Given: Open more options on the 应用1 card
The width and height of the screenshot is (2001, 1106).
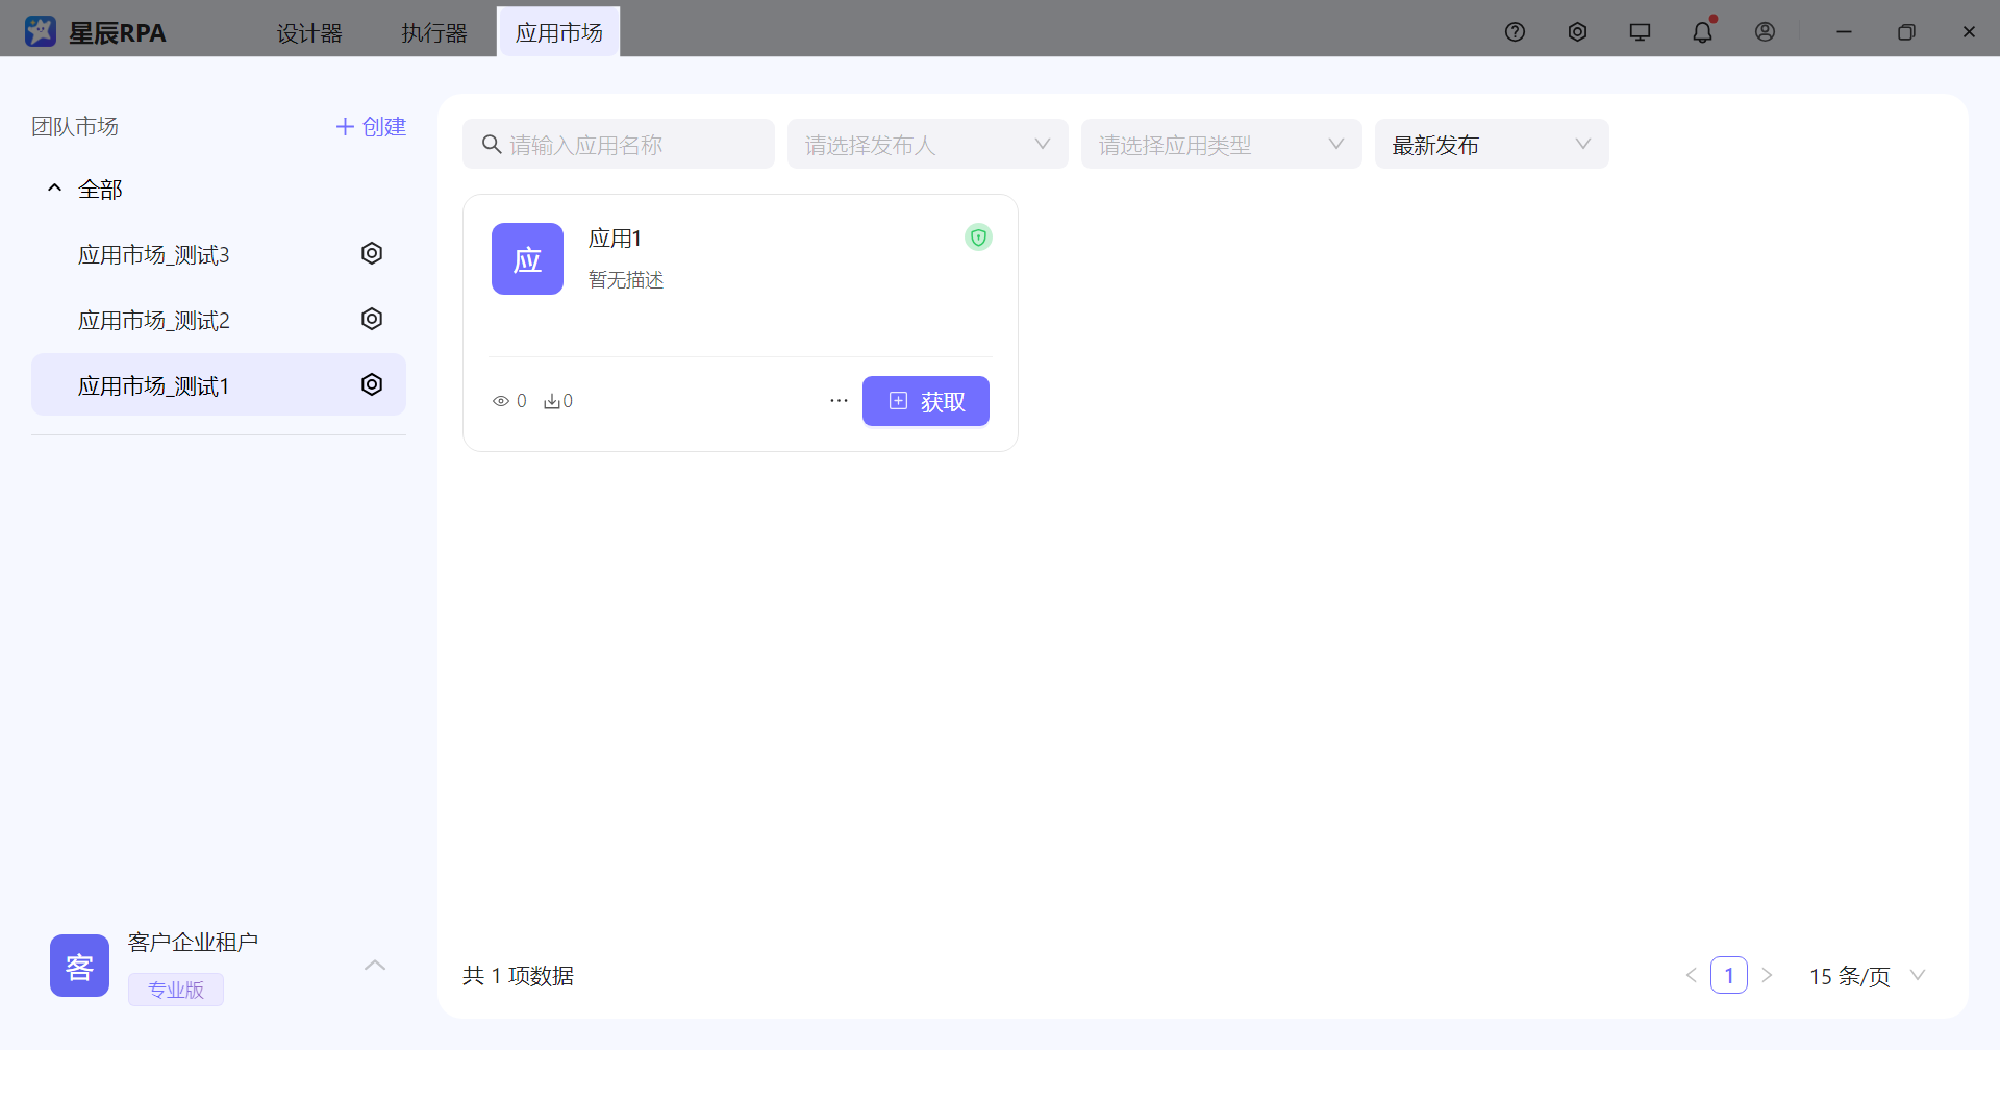Looking at the screenshot, I should (x=838, y=400).
